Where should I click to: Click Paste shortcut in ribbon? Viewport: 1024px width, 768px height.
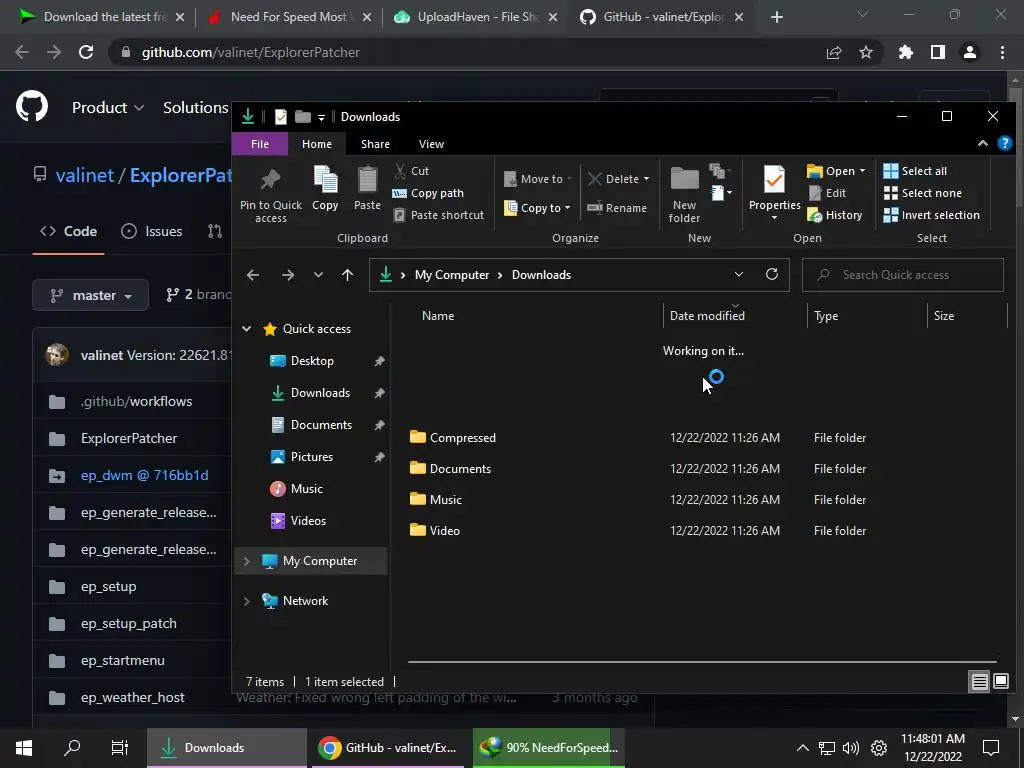click(x=439, y=215)
